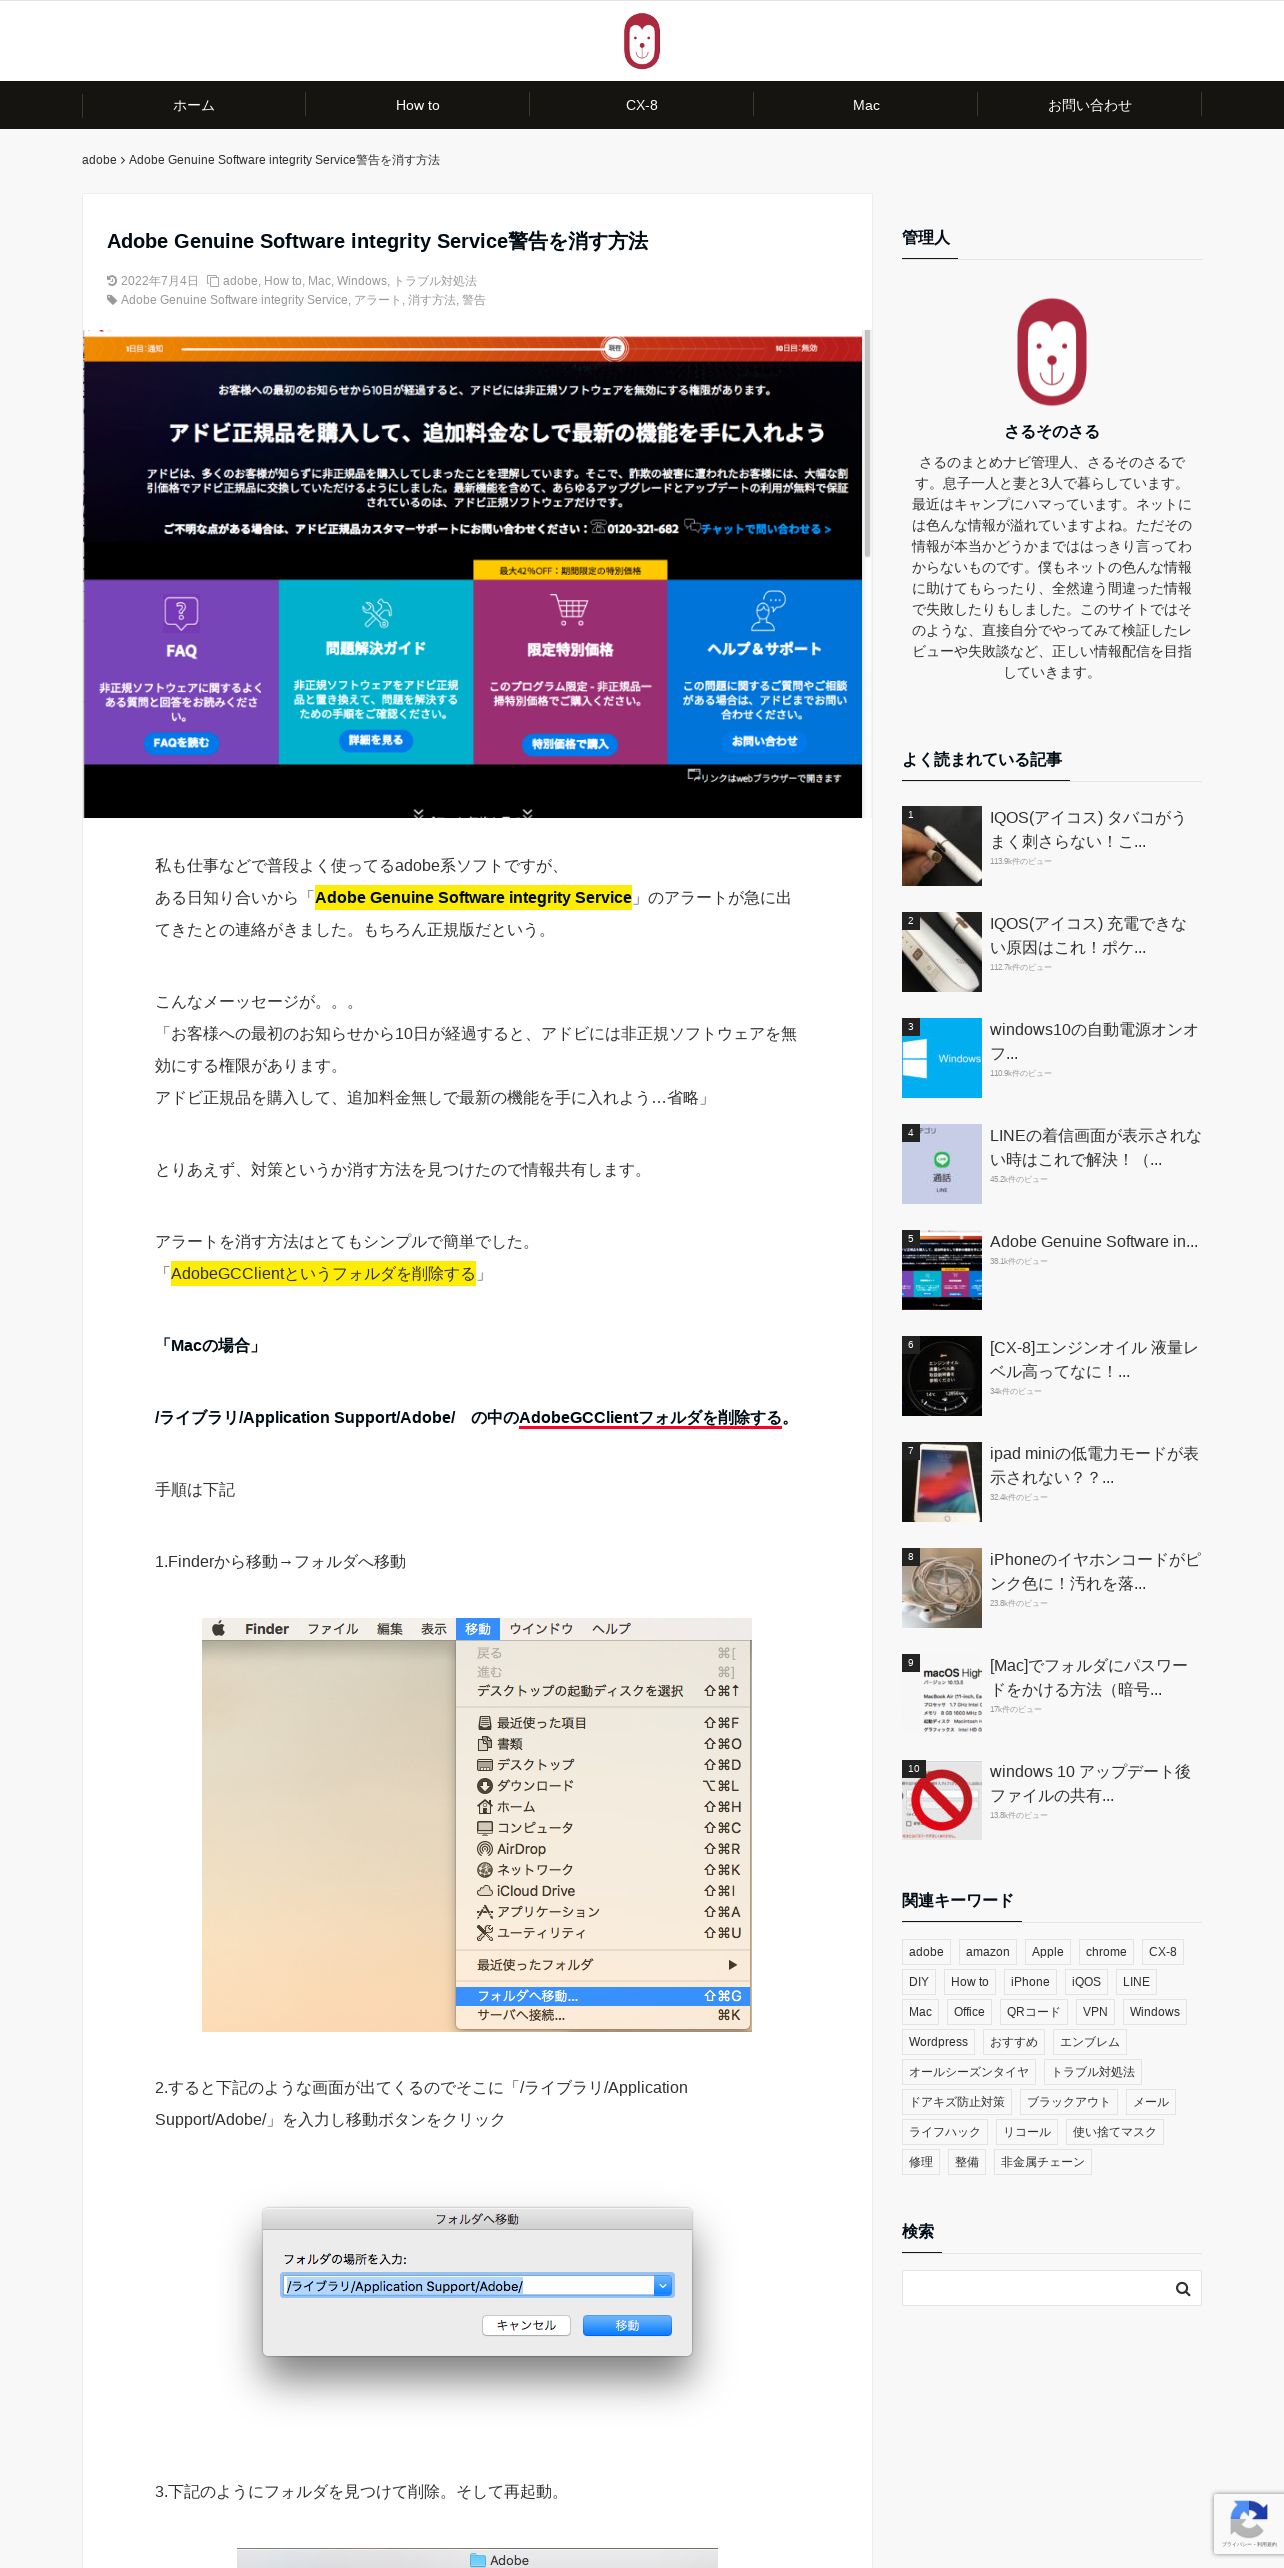
Task: Open the ホーム navigation item
Action: [193, 105]
